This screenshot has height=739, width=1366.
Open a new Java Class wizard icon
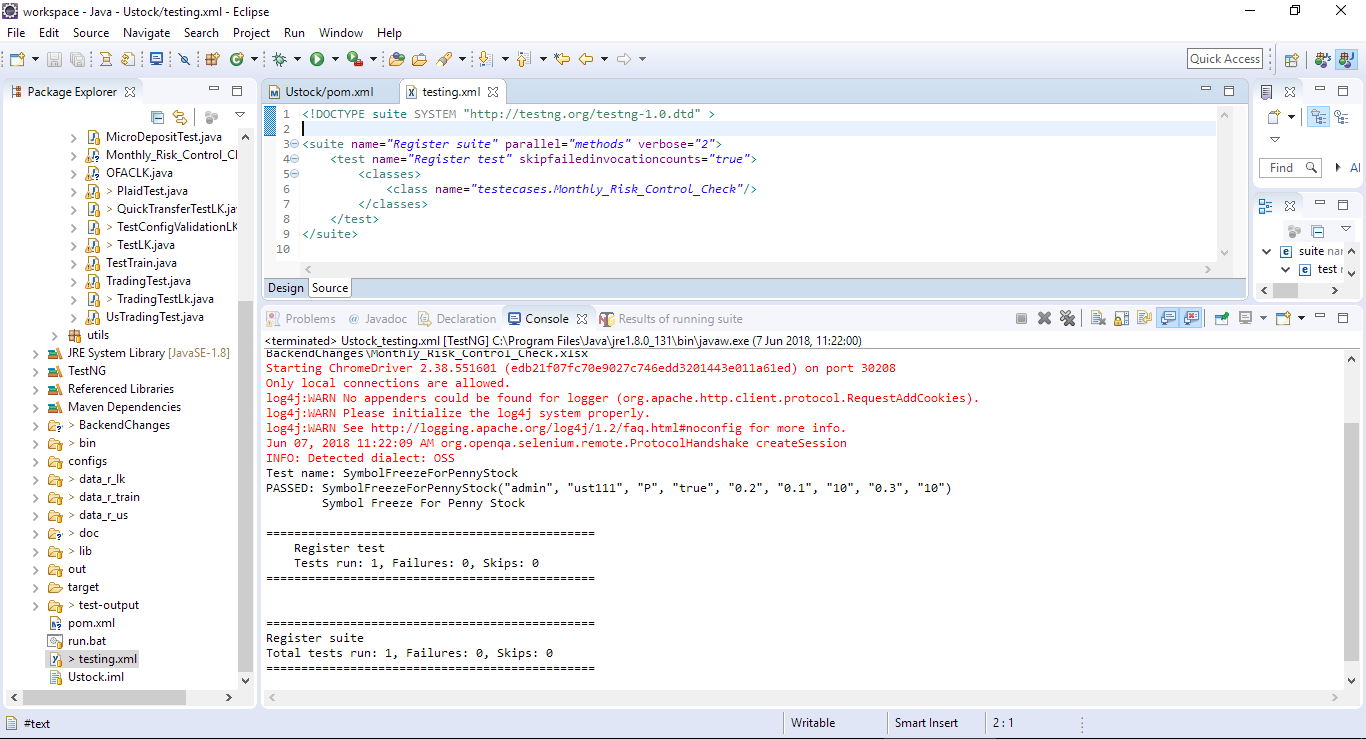pos(211,58)
